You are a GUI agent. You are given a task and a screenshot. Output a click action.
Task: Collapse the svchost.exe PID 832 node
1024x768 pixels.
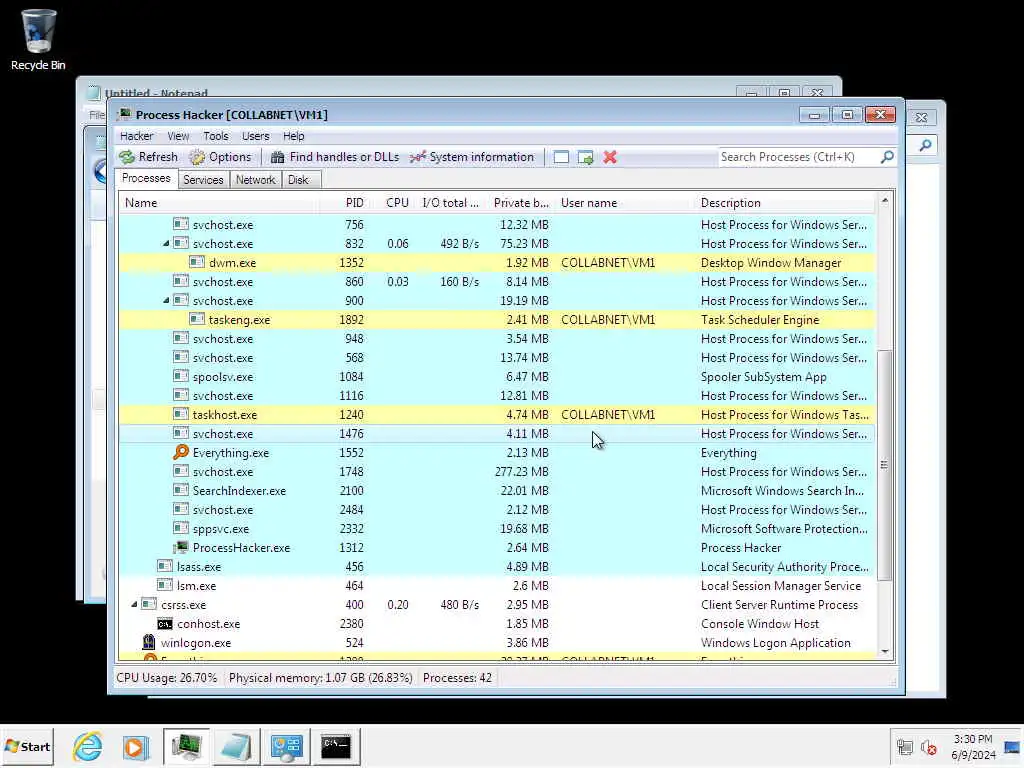pos(166,244)
